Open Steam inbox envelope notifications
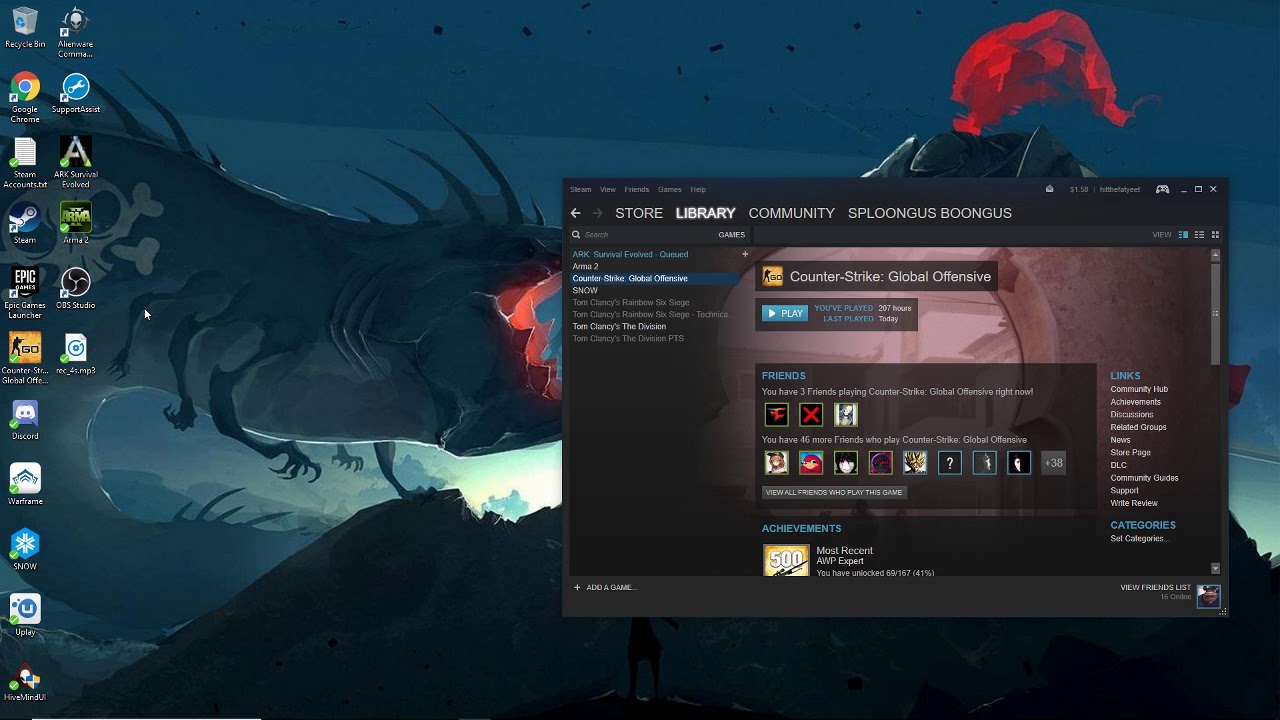1280x720 pixels. click(x=1049, y=189)
